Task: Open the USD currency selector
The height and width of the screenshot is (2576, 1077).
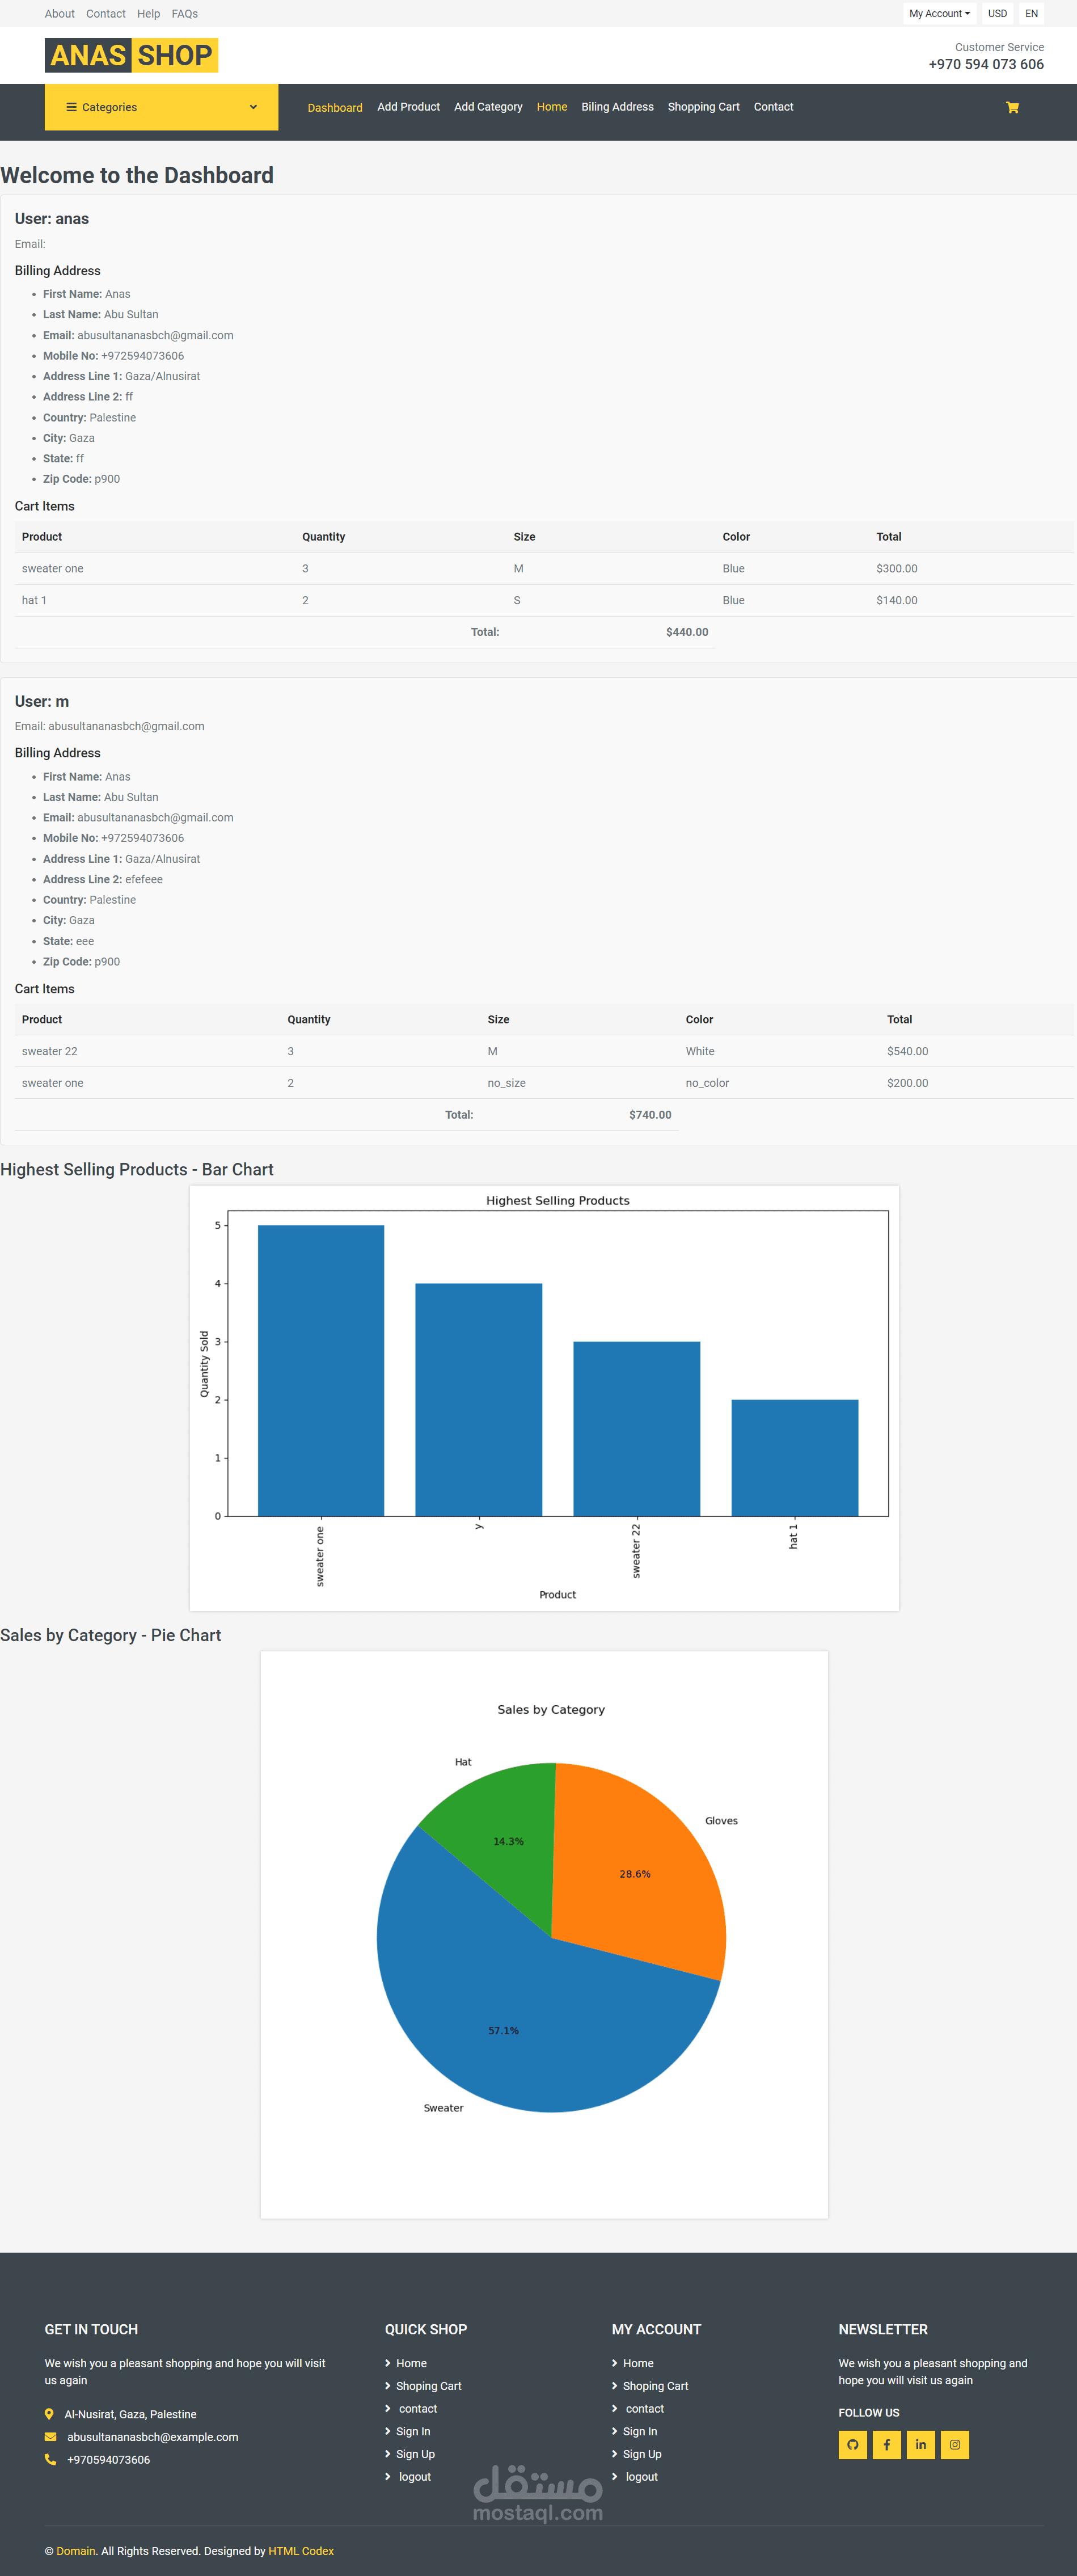Action: (997, 14)
